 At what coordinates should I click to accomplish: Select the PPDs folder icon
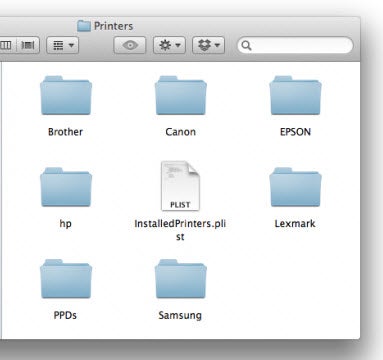[66, 279]
